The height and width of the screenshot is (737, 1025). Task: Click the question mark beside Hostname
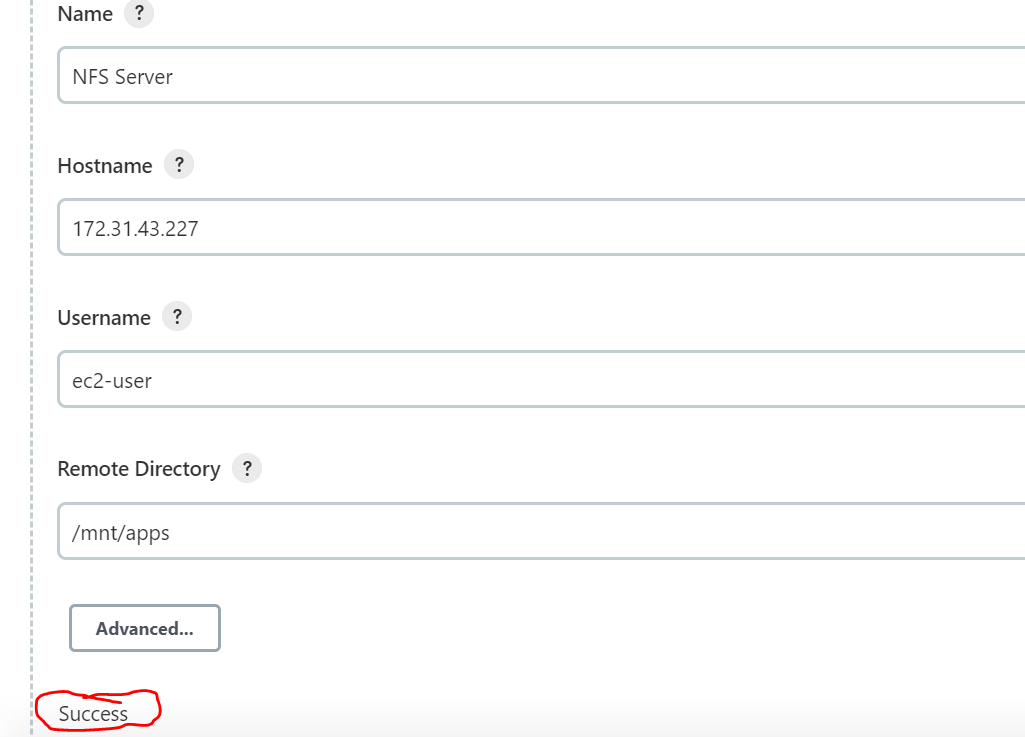(179, 164)
